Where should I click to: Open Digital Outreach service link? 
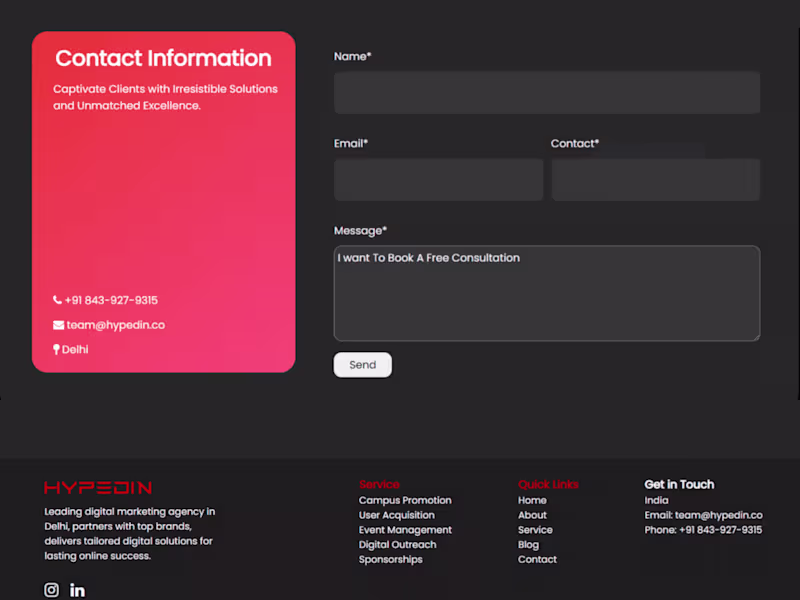[x=397, y=545]
